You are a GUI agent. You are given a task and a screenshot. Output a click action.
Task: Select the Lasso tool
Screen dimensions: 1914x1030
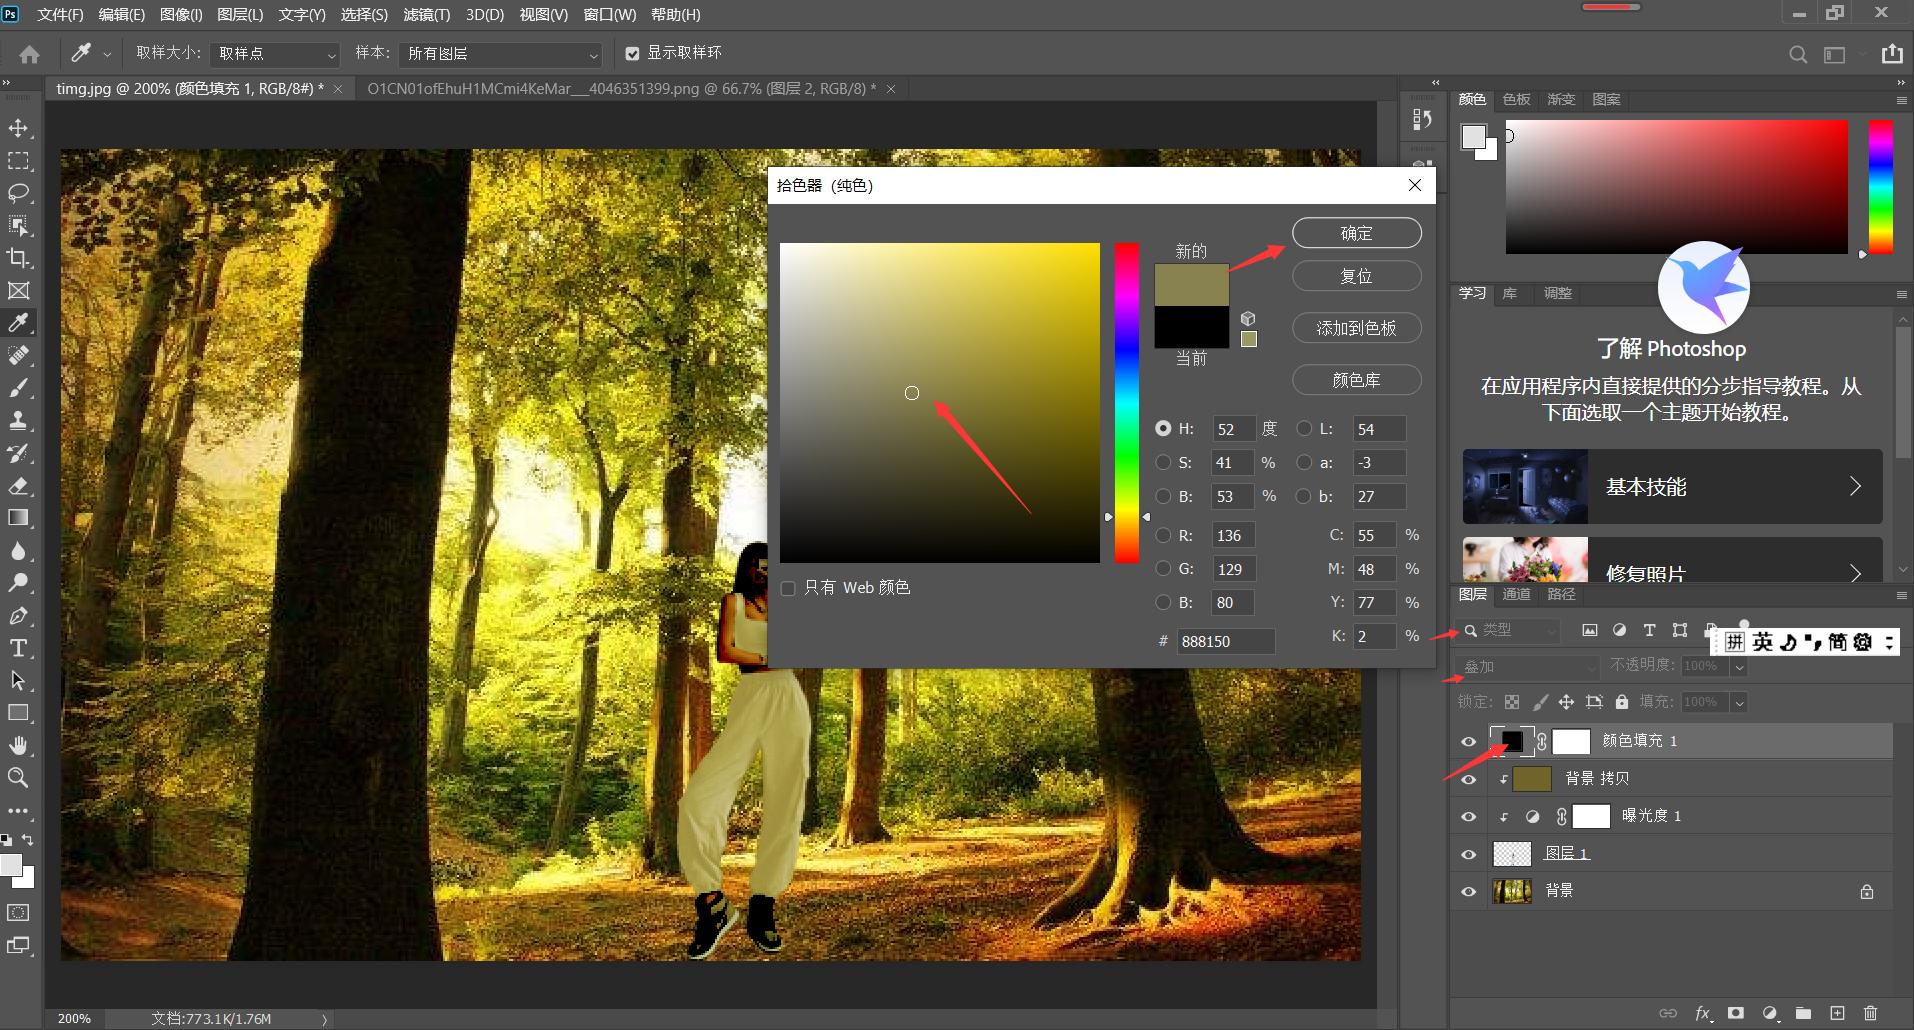pyautogui.click(x=18, y=193)
